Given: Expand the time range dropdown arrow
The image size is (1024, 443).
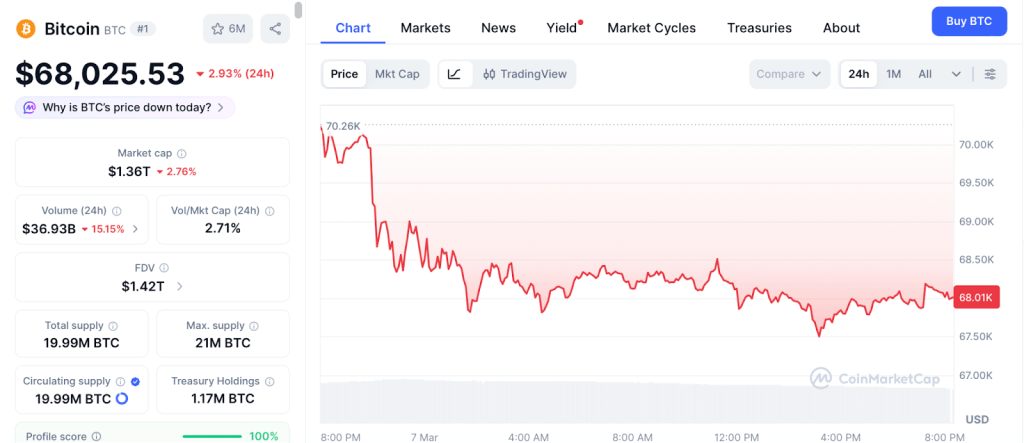Looking at the screenshot, I should pos(956,74).
